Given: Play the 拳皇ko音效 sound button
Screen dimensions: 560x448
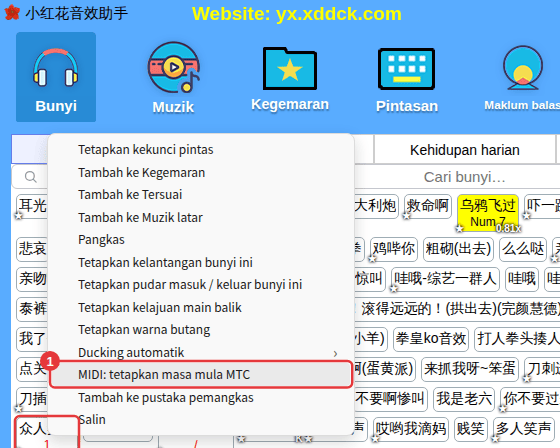Looking at the screenshot, I should [430, 338].
